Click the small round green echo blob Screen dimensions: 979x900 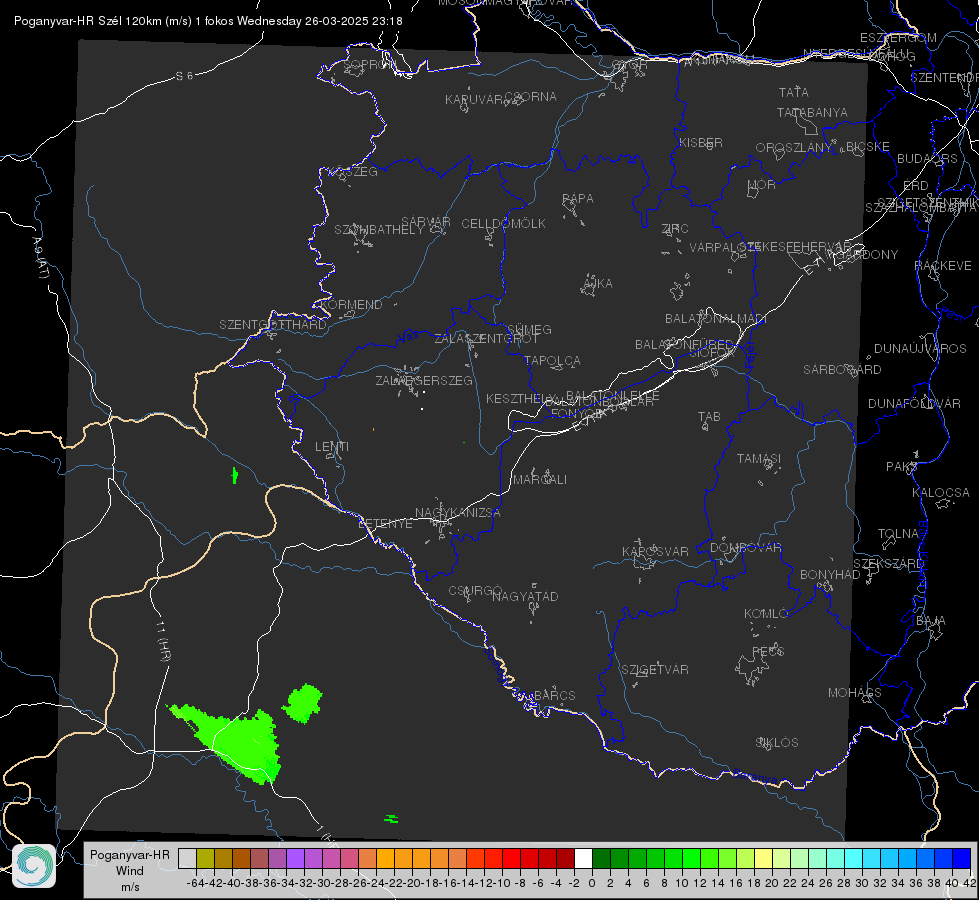click(x=303, y=703)
